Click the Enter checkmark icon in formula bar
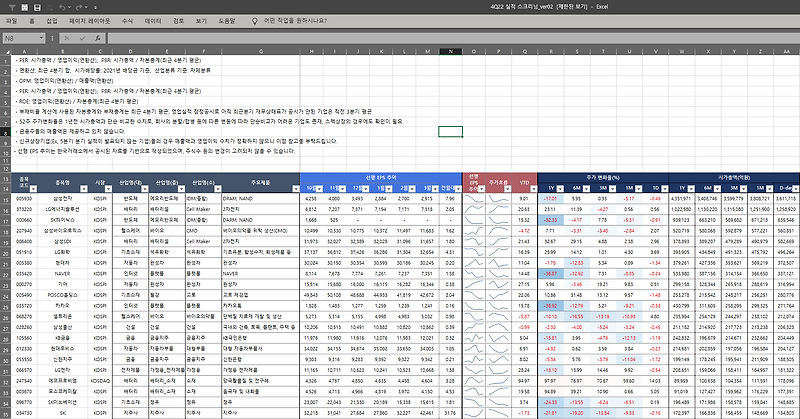 (82, 38)
